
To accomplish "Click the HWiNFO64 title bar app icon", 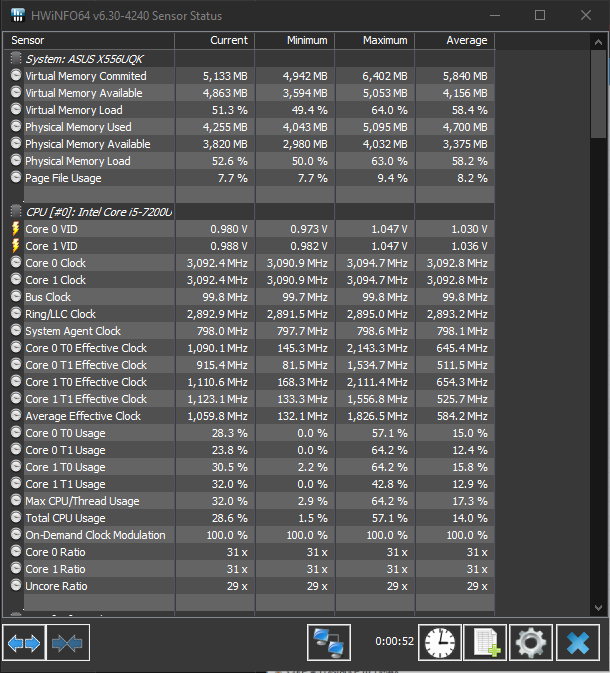I will point(18,15).
